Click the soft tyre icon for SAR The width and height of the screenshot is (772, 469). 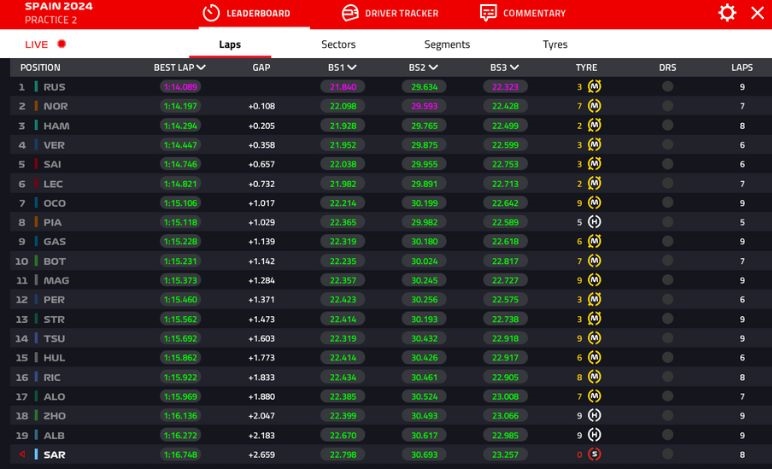(x=594, y=455)
